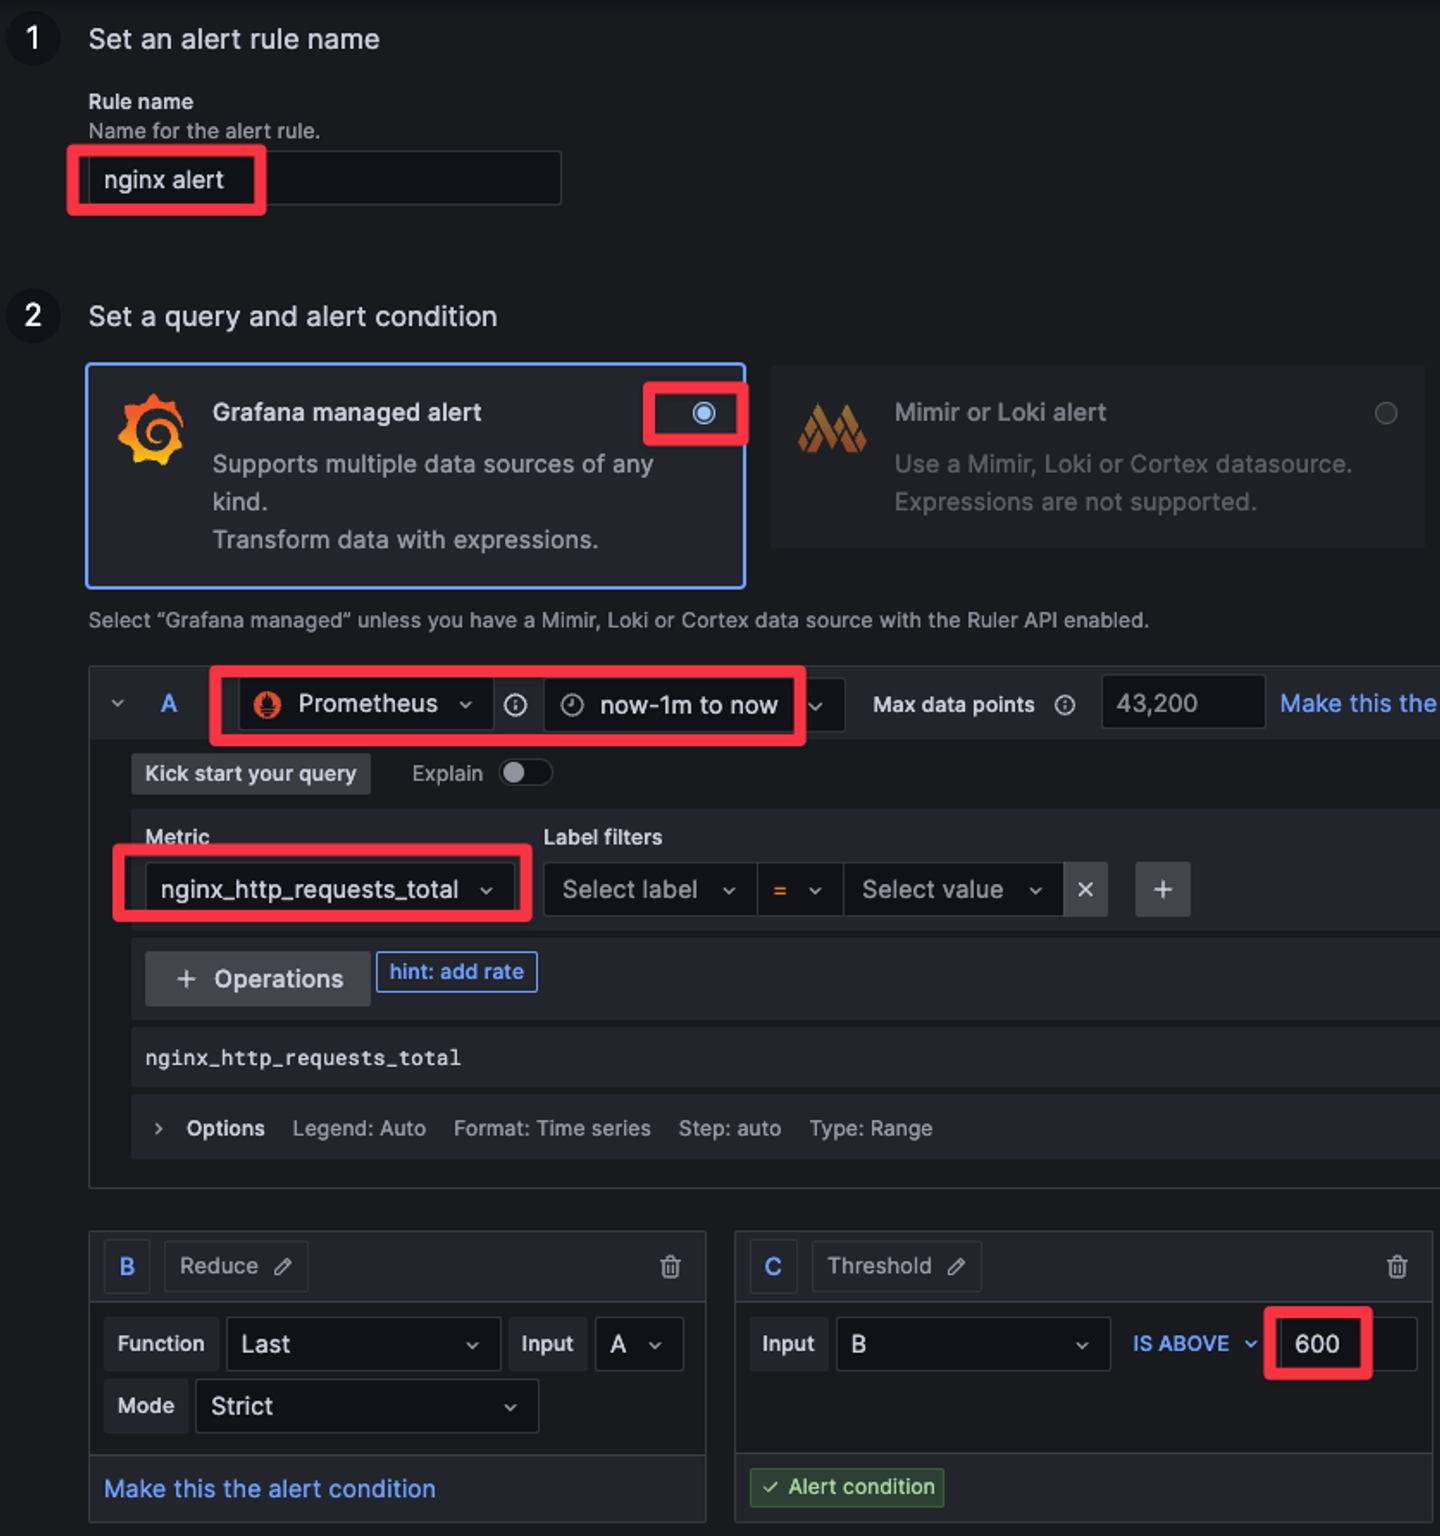Open the Prometheus data source dropdown

tap(365, 704)
